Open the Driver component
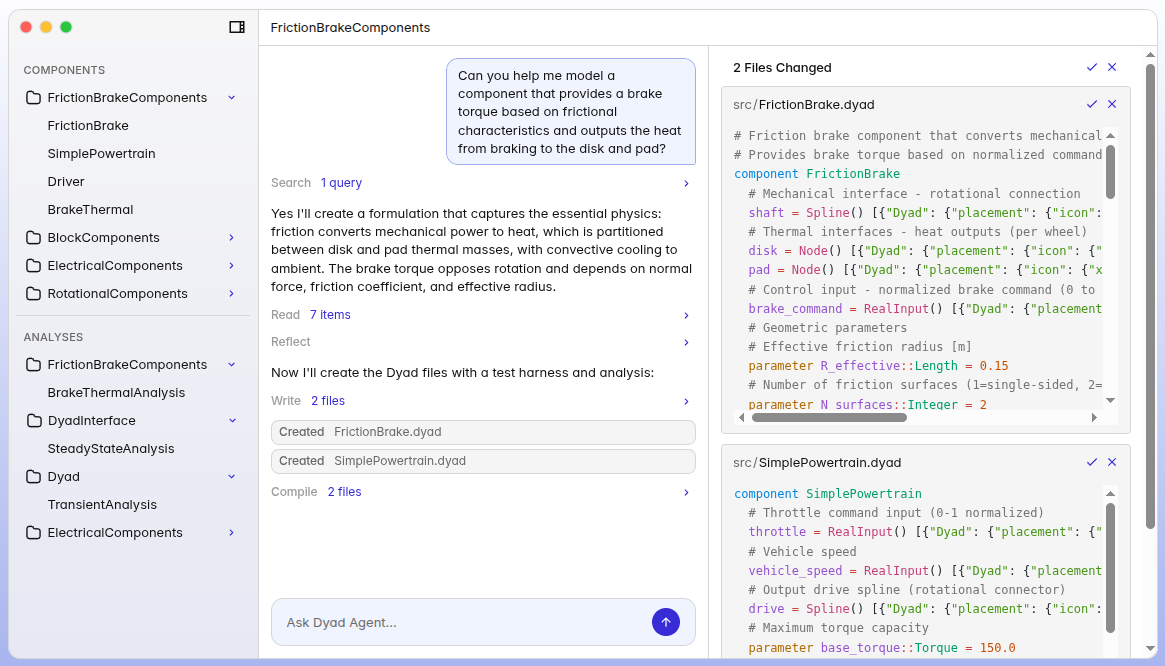The height and width of the screenshot is (666, 1165). tap(66, 181)
